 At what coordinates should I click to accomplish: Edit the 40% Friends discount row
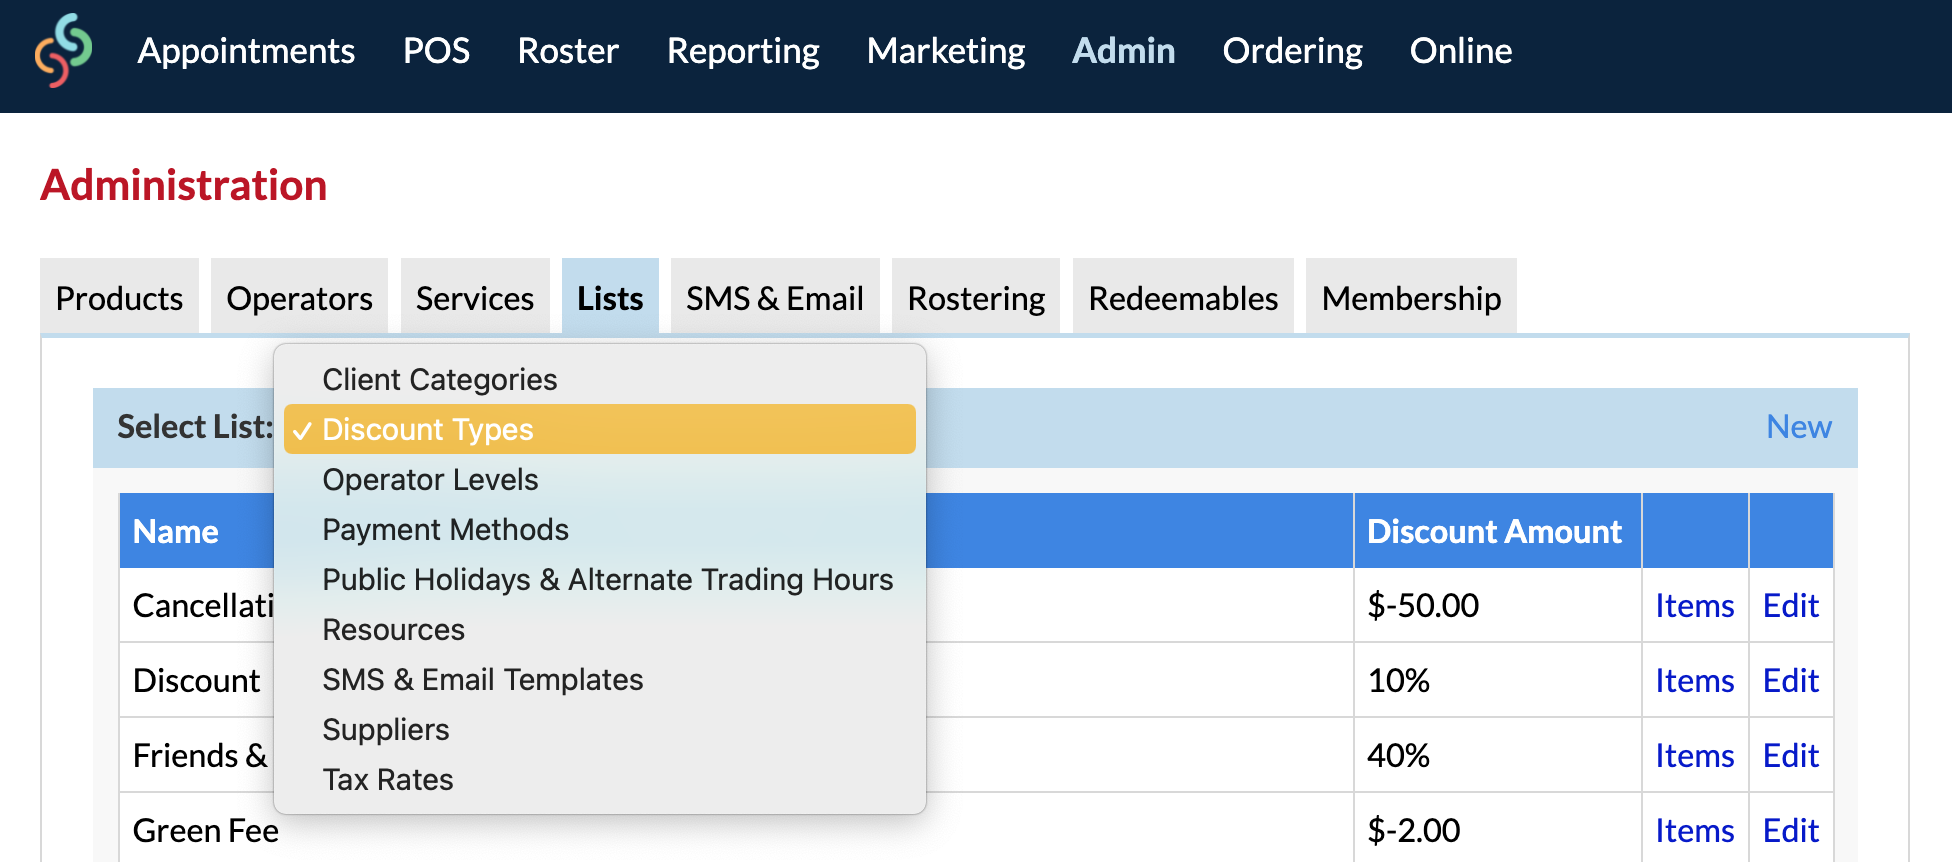pos(1790,755)
